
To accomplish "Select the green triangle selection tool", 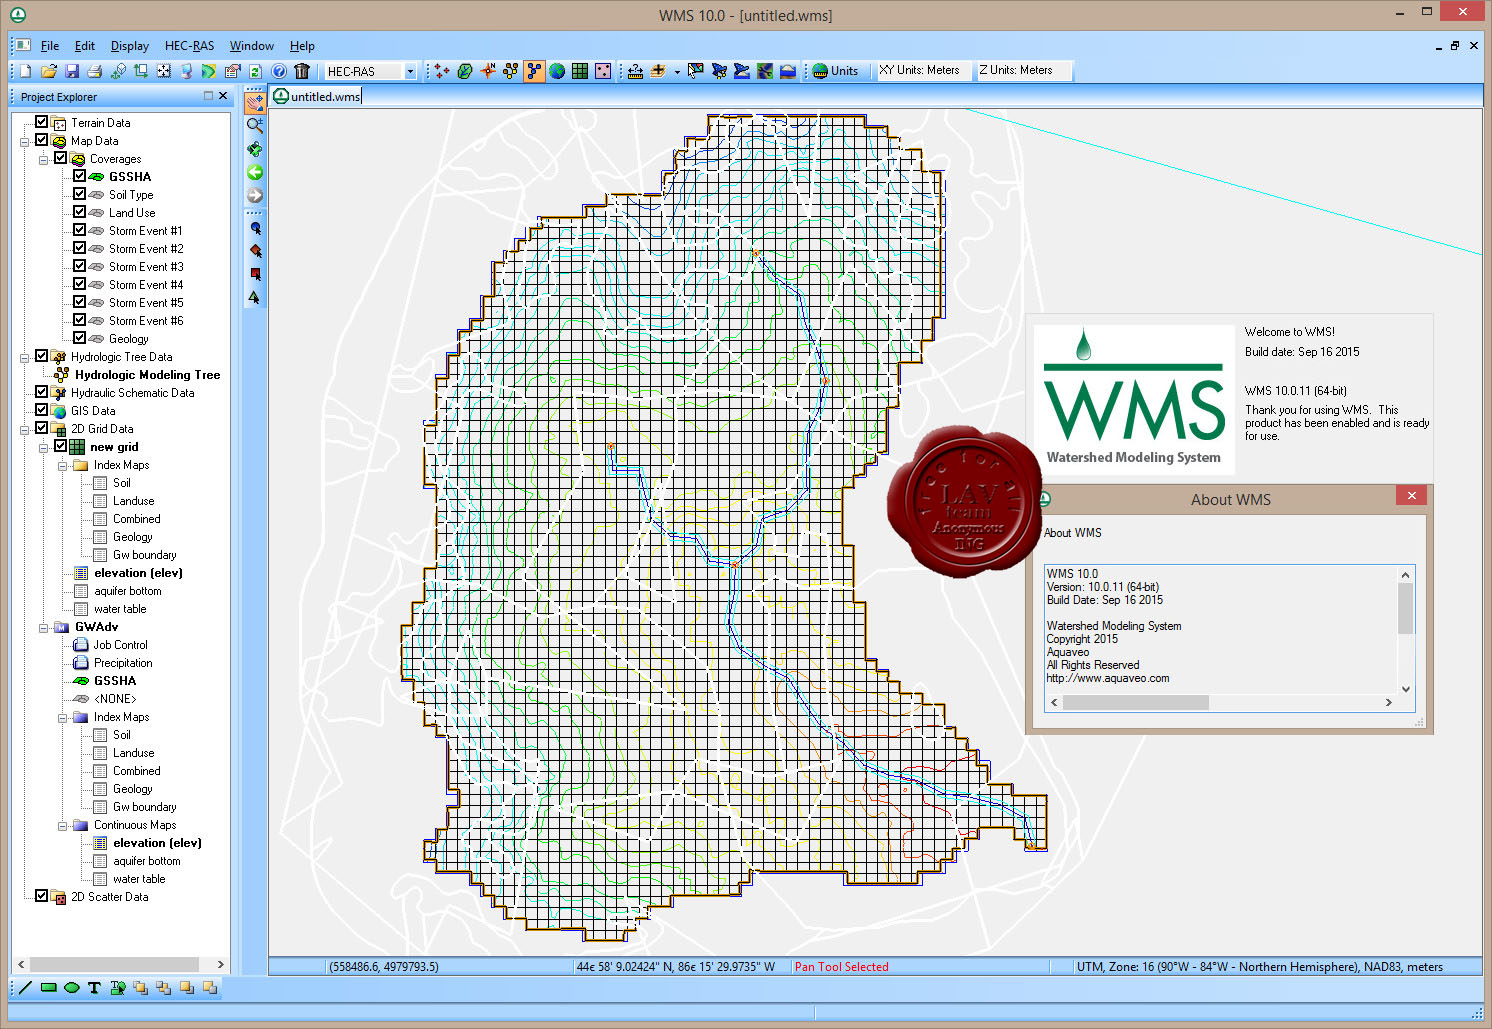I will coord(255,297).
